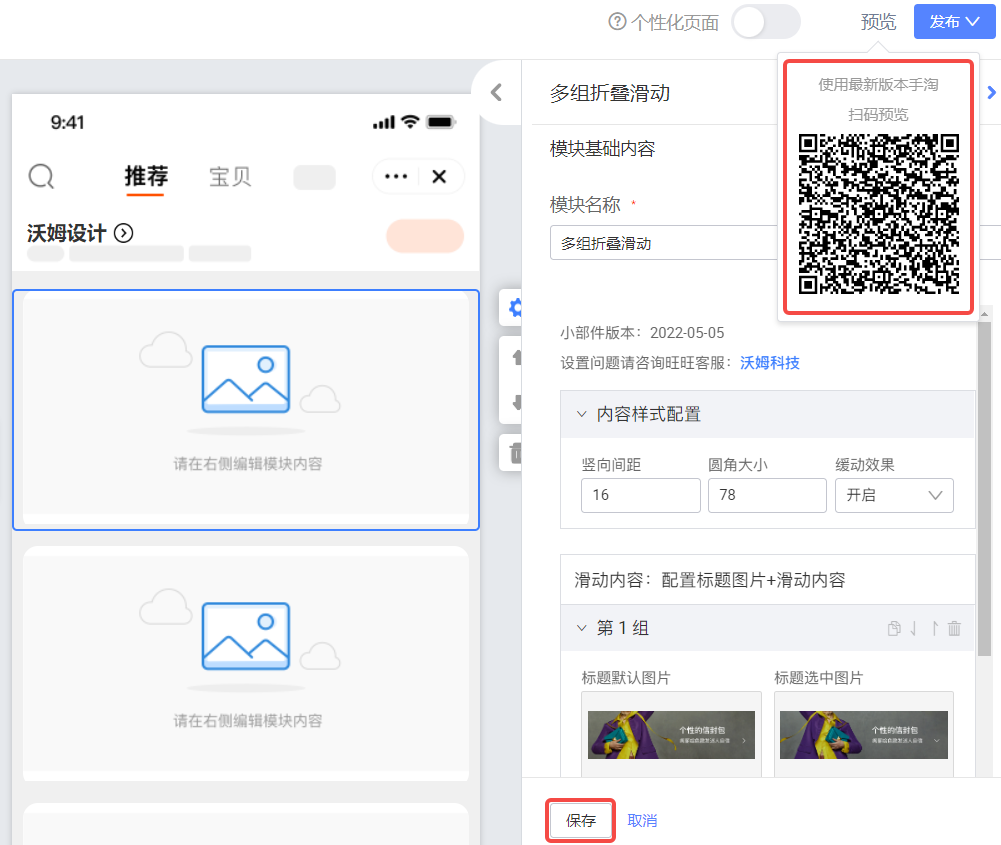Move 第 1 组 up with the up-arrow icon
This screenshot has width=1001, height=845.
pos(934,629)
